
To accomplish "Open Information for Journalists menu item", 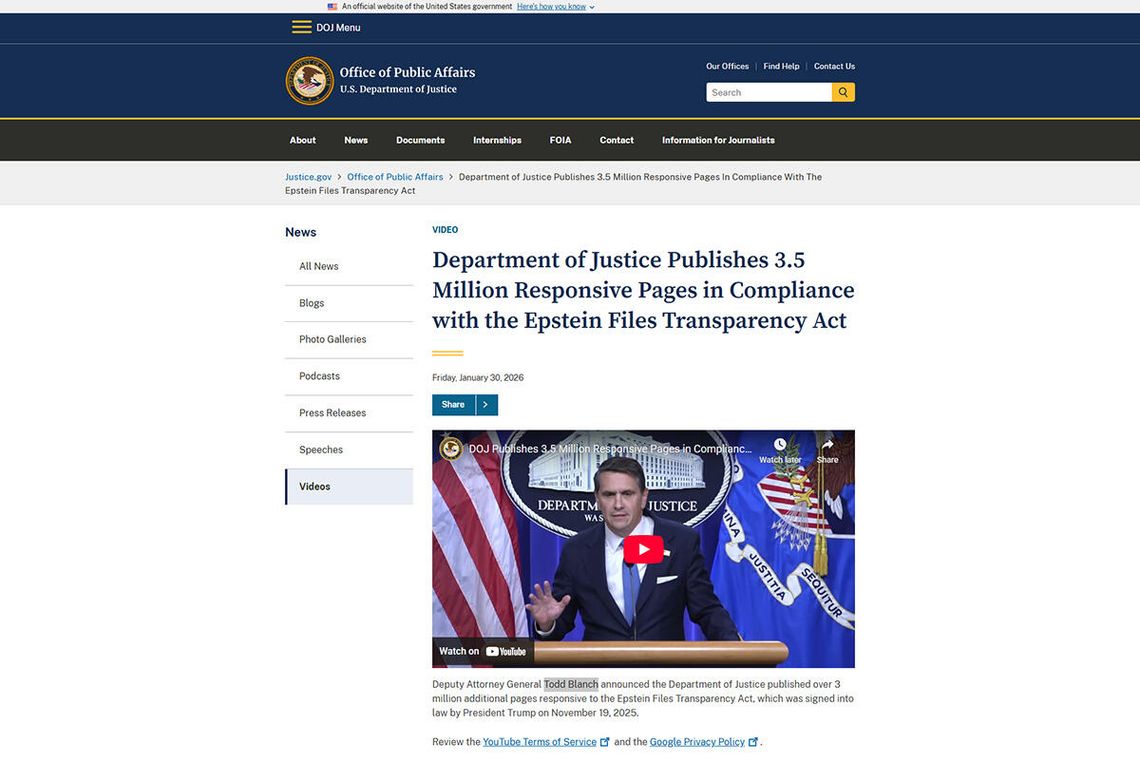I will [x=718, y=140].
